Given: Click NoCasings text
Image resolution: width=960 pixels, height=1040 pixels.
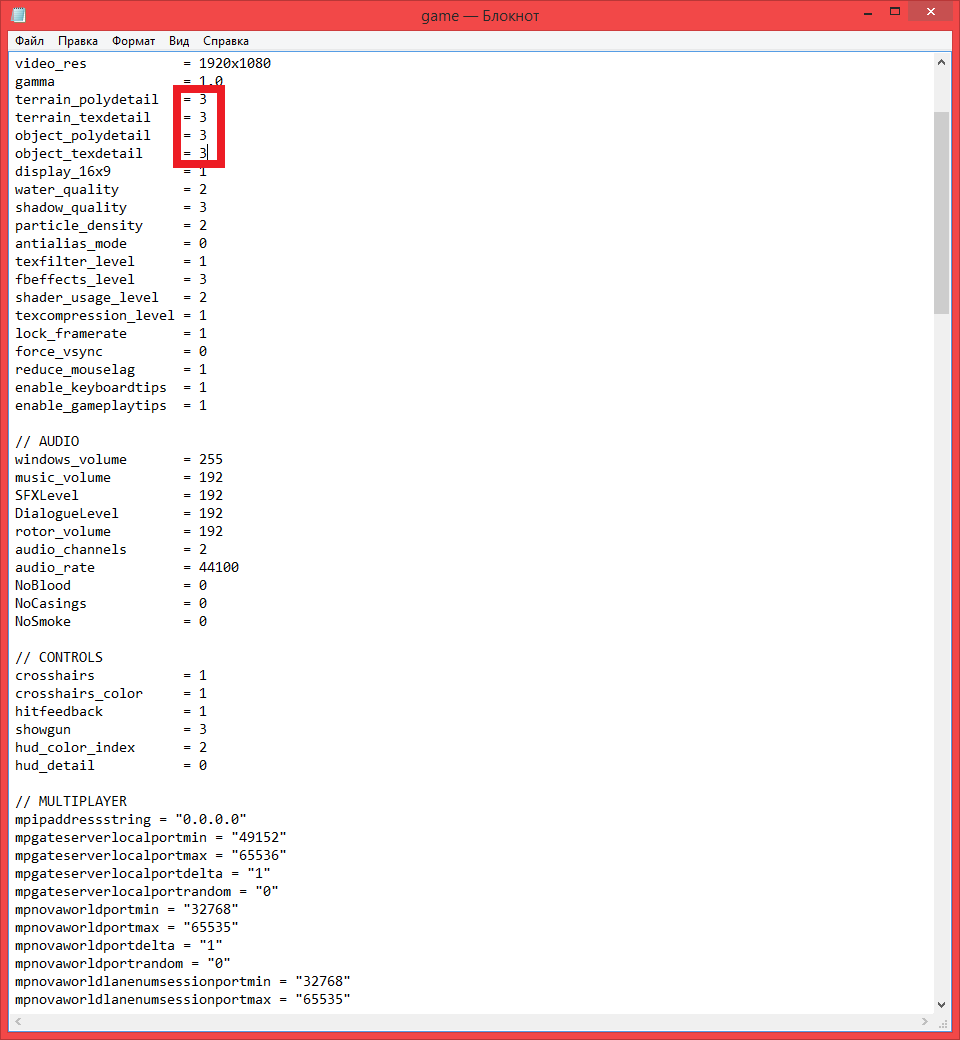Looking at the screenshot, I should point(51,604).
